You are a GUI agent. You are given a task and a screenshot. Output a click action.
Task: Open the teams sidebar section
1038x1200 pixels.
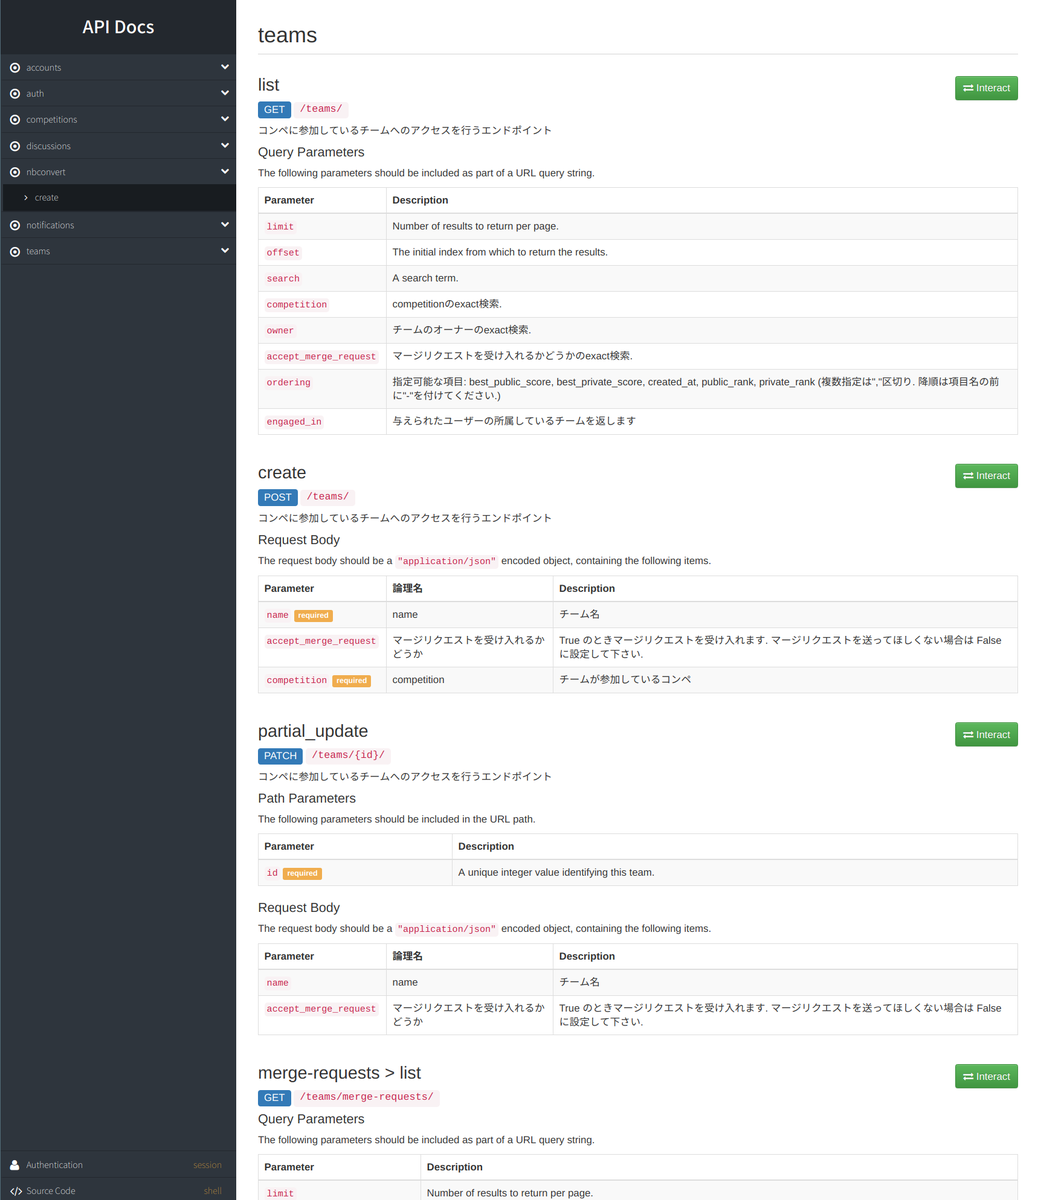coord(118,251)
